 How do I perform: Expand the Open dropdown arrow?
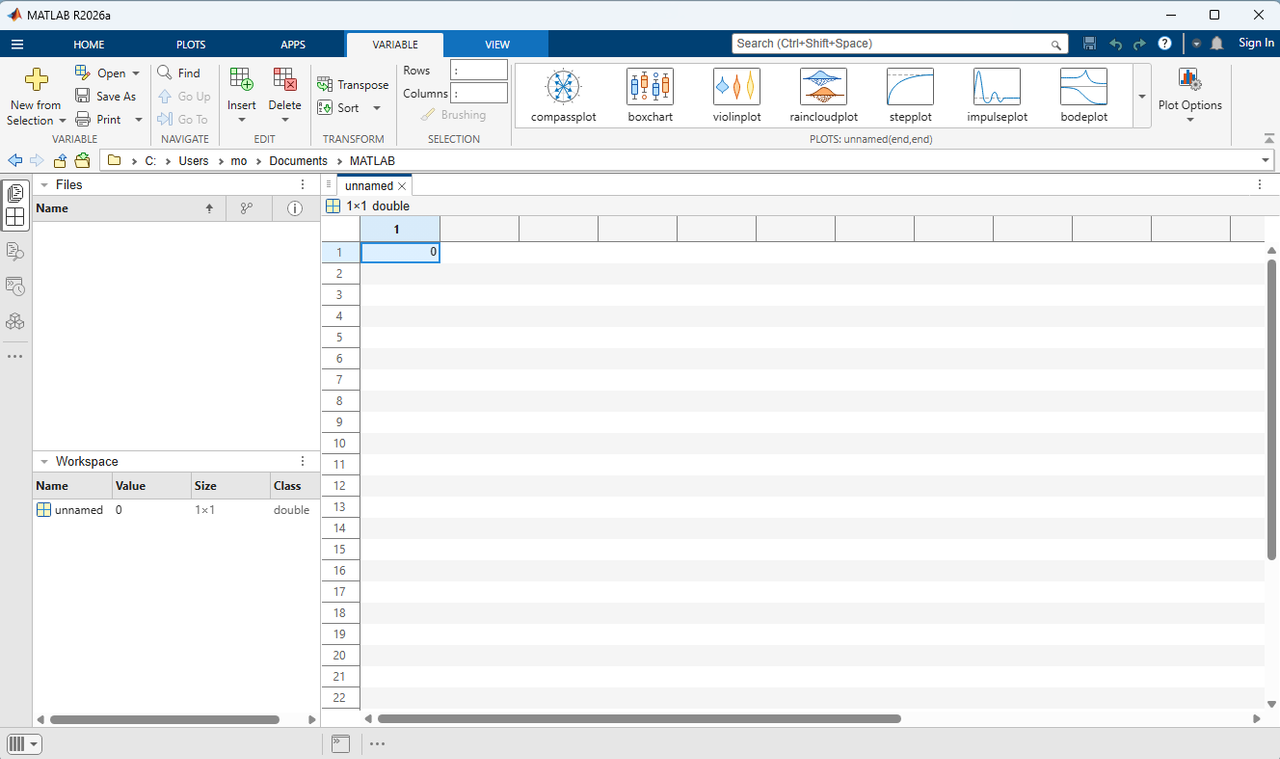point(136,73)
